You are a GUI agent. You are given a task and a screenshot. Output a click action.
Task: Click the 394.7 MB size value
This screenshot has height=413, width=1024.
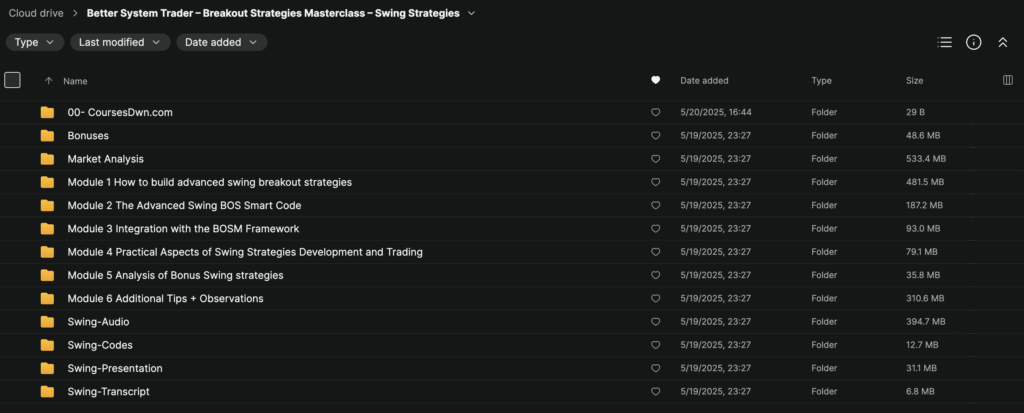925,322
